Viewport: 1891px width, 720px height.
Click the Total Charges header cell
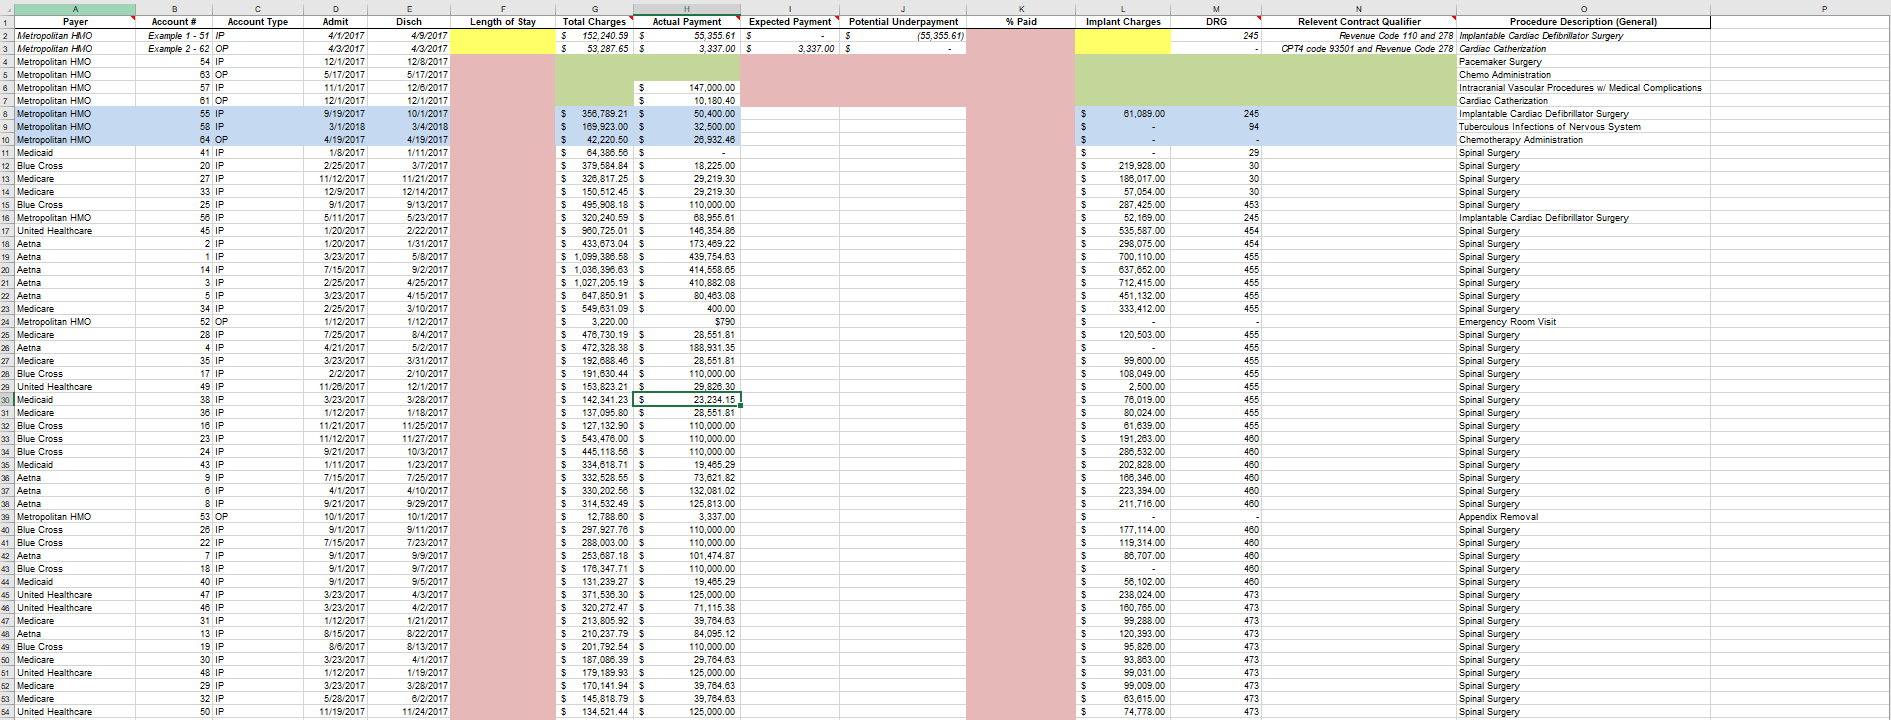click(x=594, y=22)
